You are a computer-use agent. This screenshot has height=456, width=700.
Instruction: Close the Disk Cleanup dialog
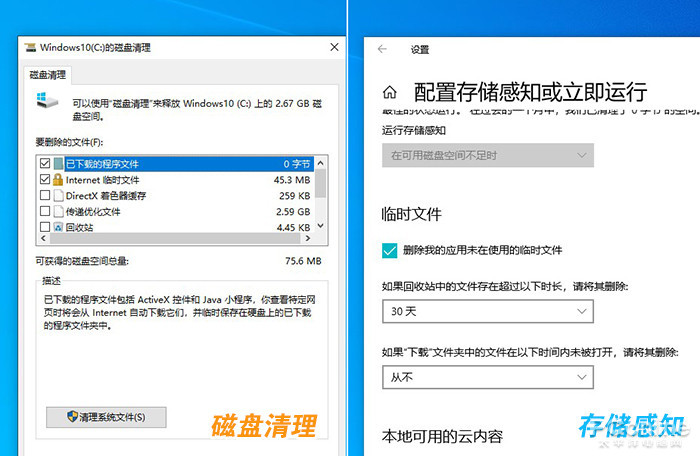[334, 47]
